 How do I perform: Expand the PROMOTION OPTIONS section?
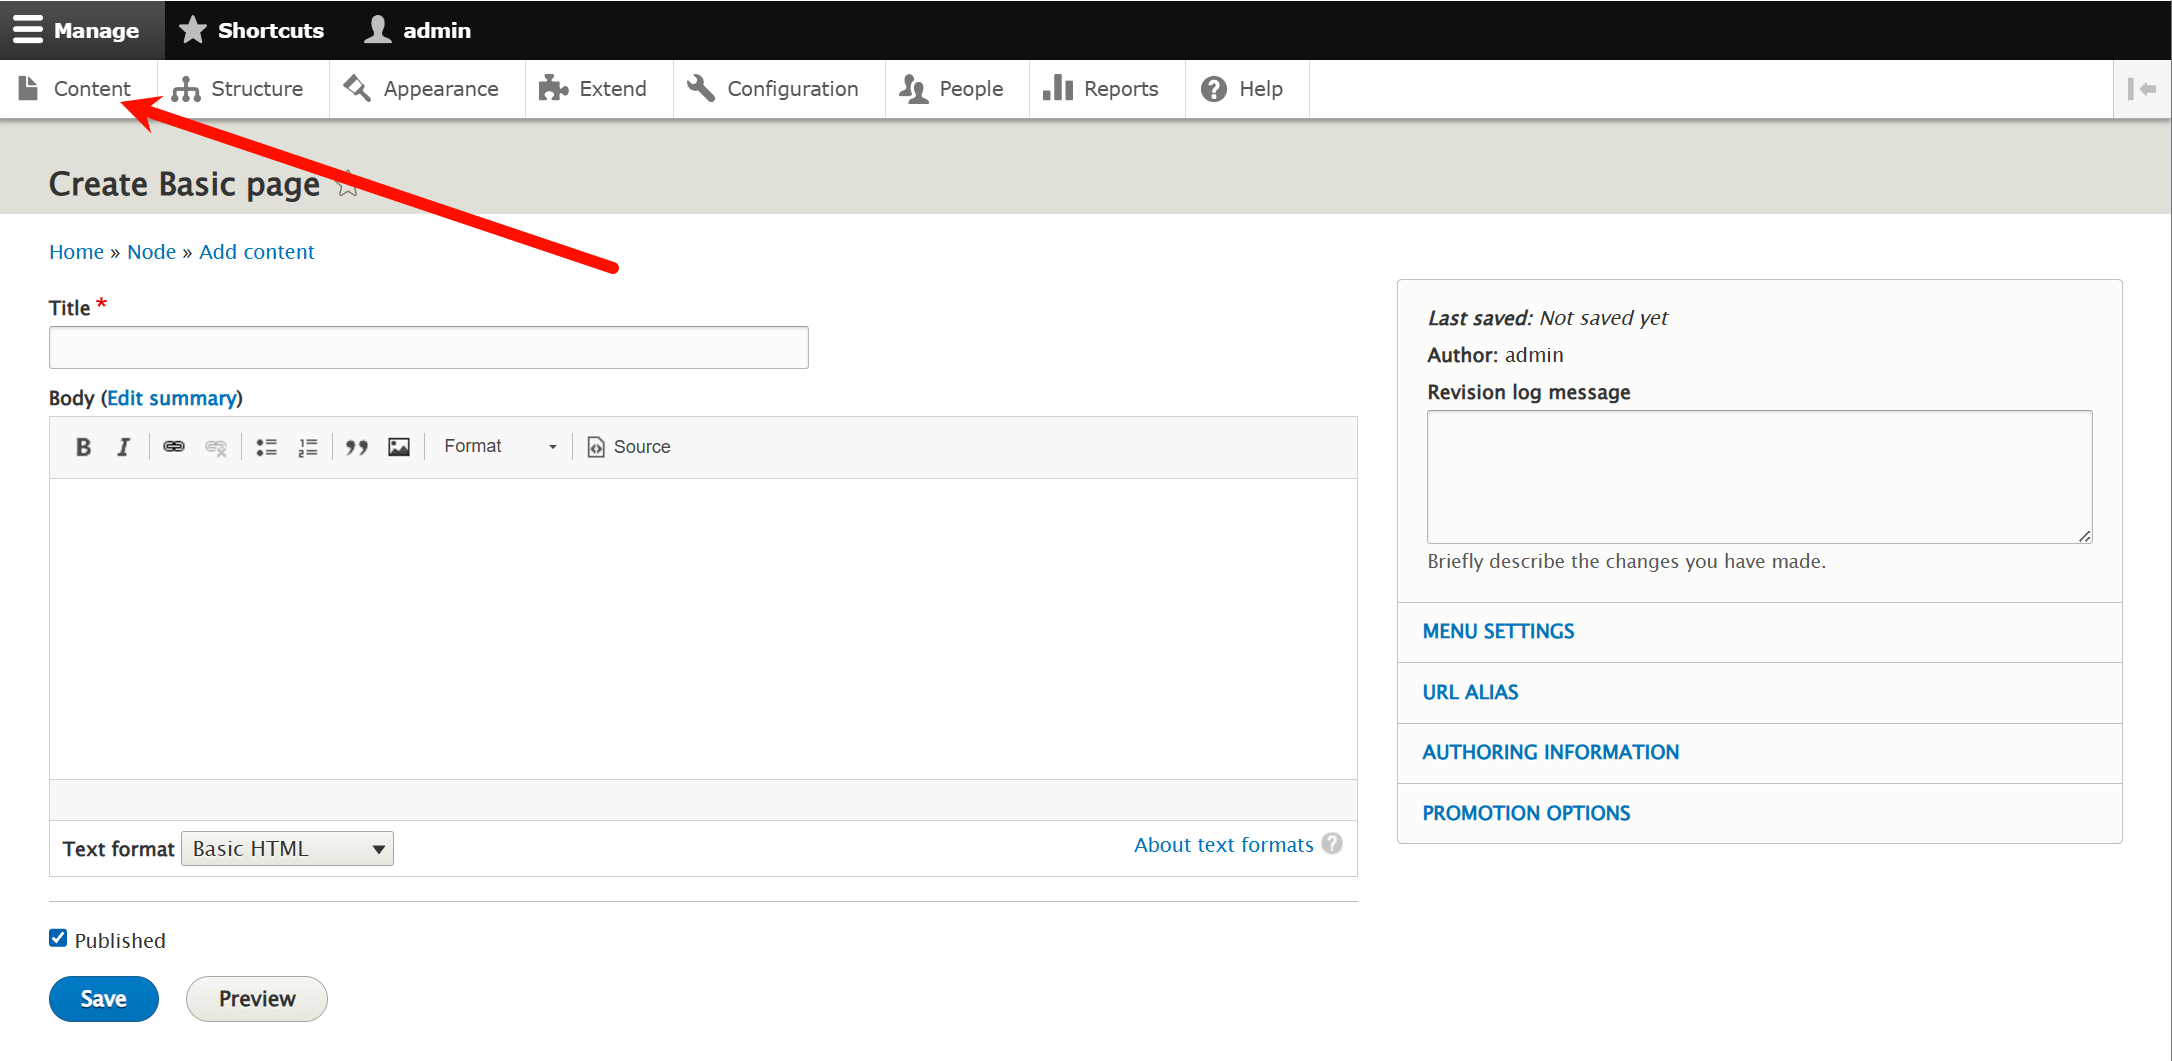(1526, 814)
